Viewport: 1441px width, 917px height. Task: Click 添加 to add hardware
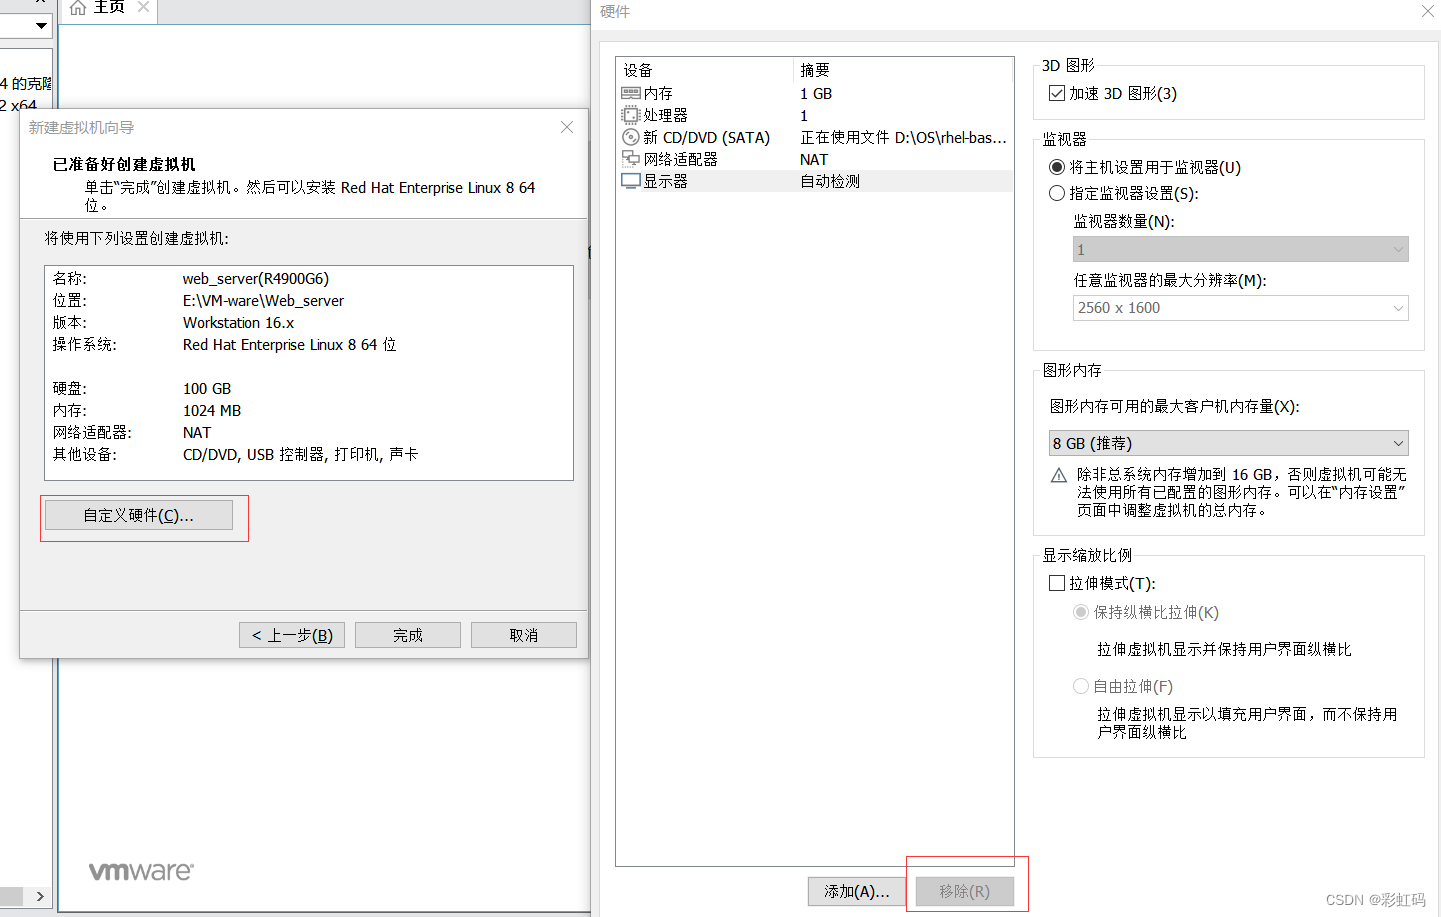(x=856, y=891)
